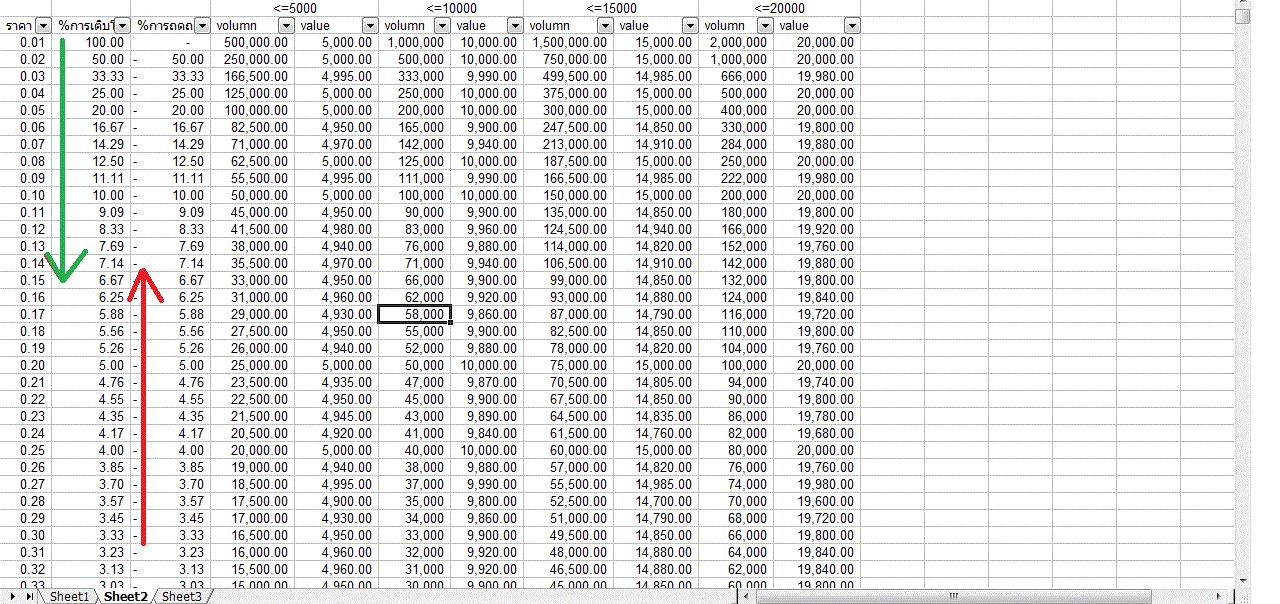The width and height of the screenshot is (1280, 604).
Task: Select the cell 29,000.00
Action: 254,314
